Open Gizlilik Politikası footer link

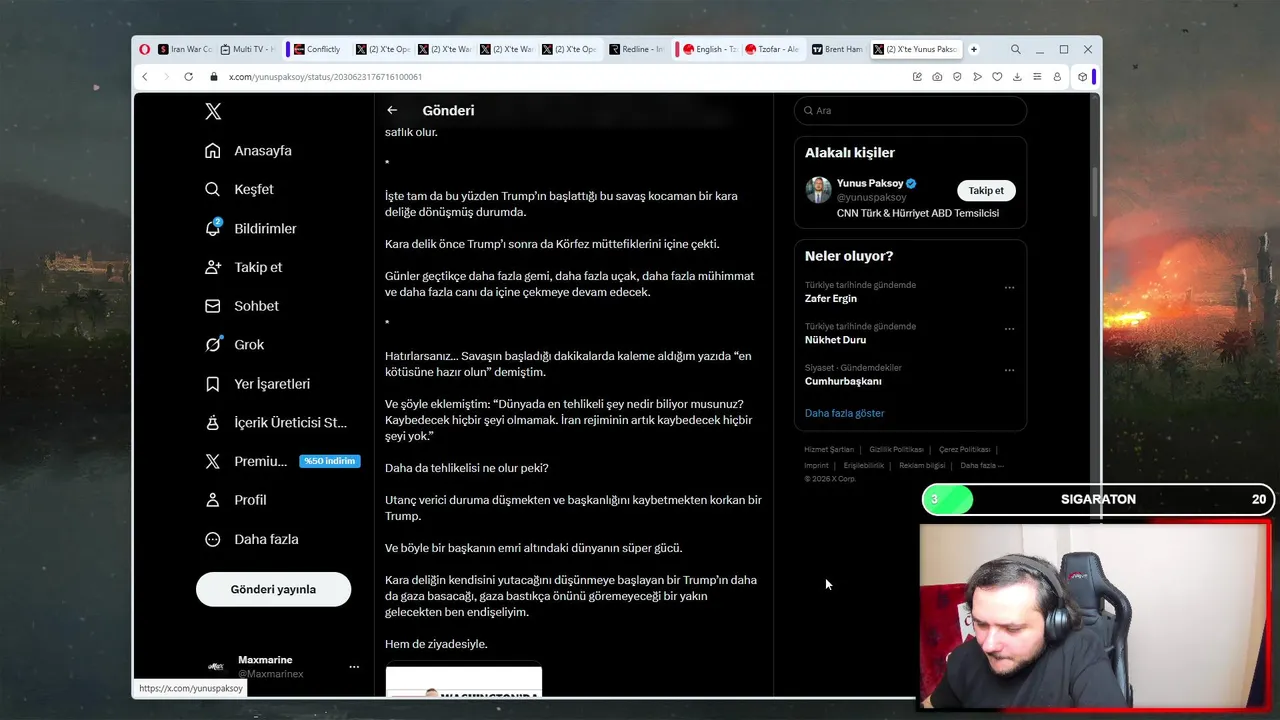pyautogui.click(x=896, y=450)
